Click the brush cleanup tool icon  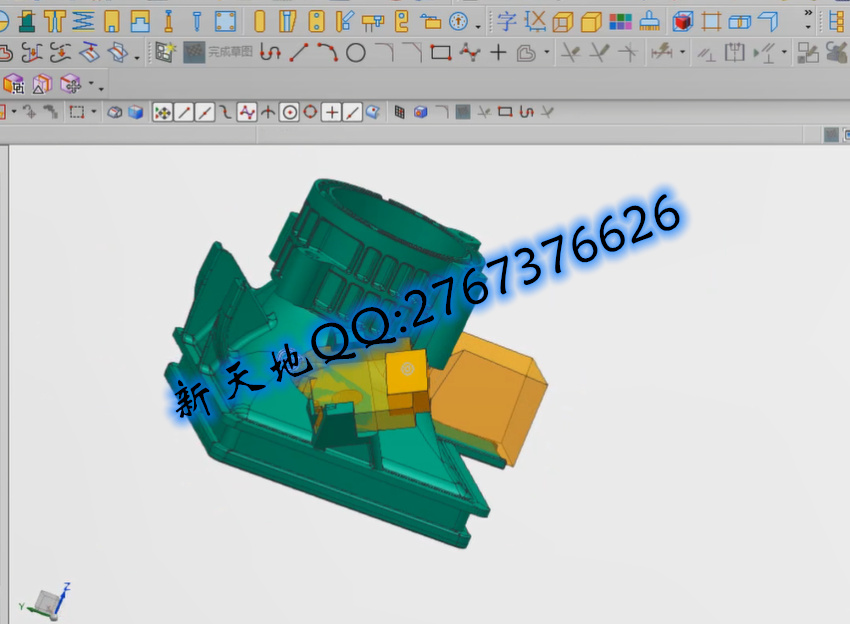pyautogui.click(x=649, y=21)
